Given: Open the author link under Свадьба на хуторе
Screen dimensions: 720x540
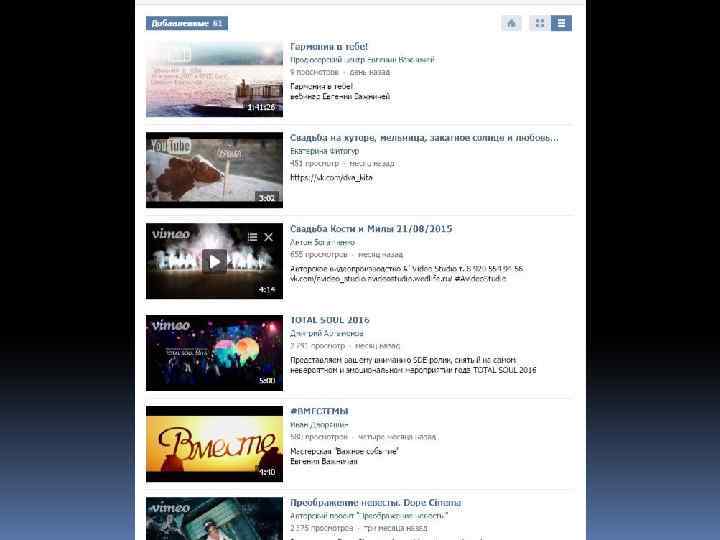Looking at the screenshot, I should coord(325,151).
